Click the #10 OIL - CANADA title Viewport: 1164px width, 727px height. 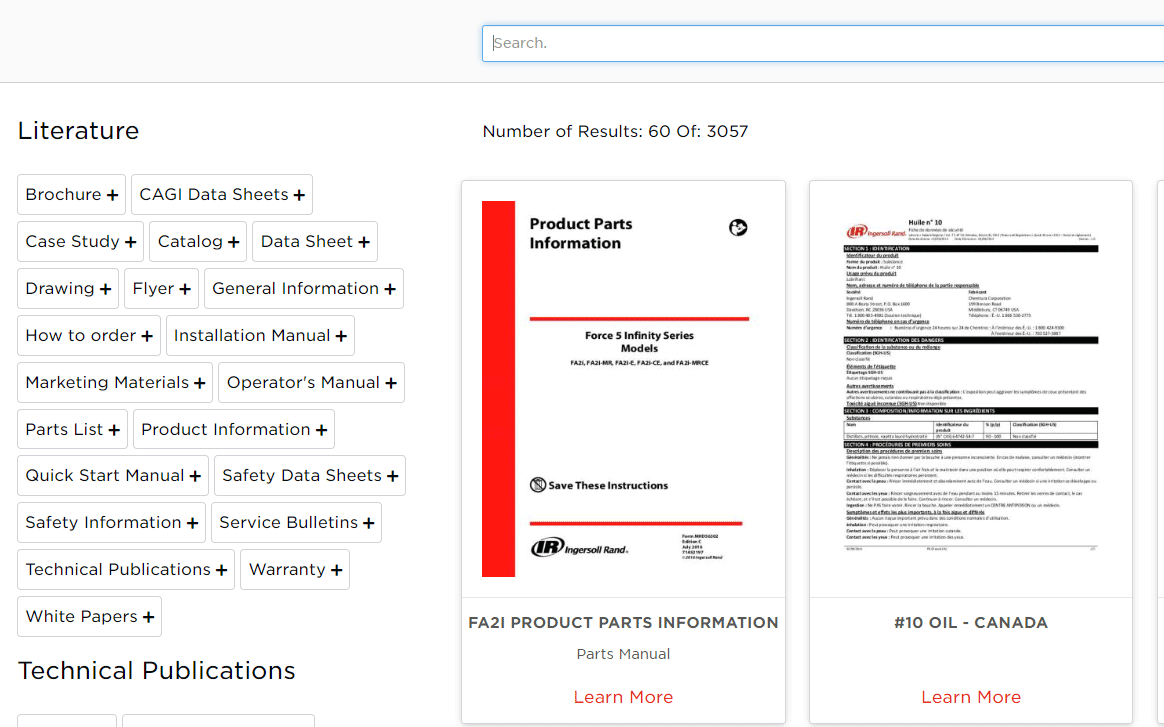coord(971,623)
